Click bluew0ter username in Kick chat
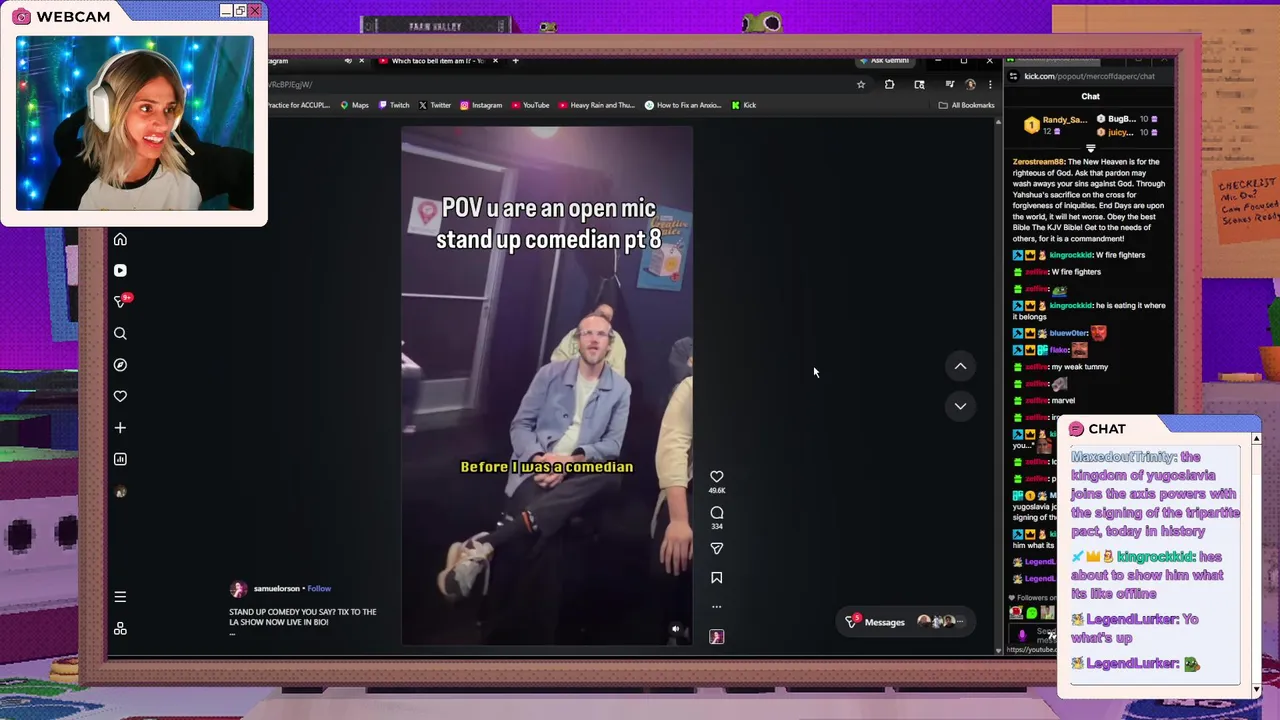Viewport: 1280px width, 720px height. tap(1068, 333)
